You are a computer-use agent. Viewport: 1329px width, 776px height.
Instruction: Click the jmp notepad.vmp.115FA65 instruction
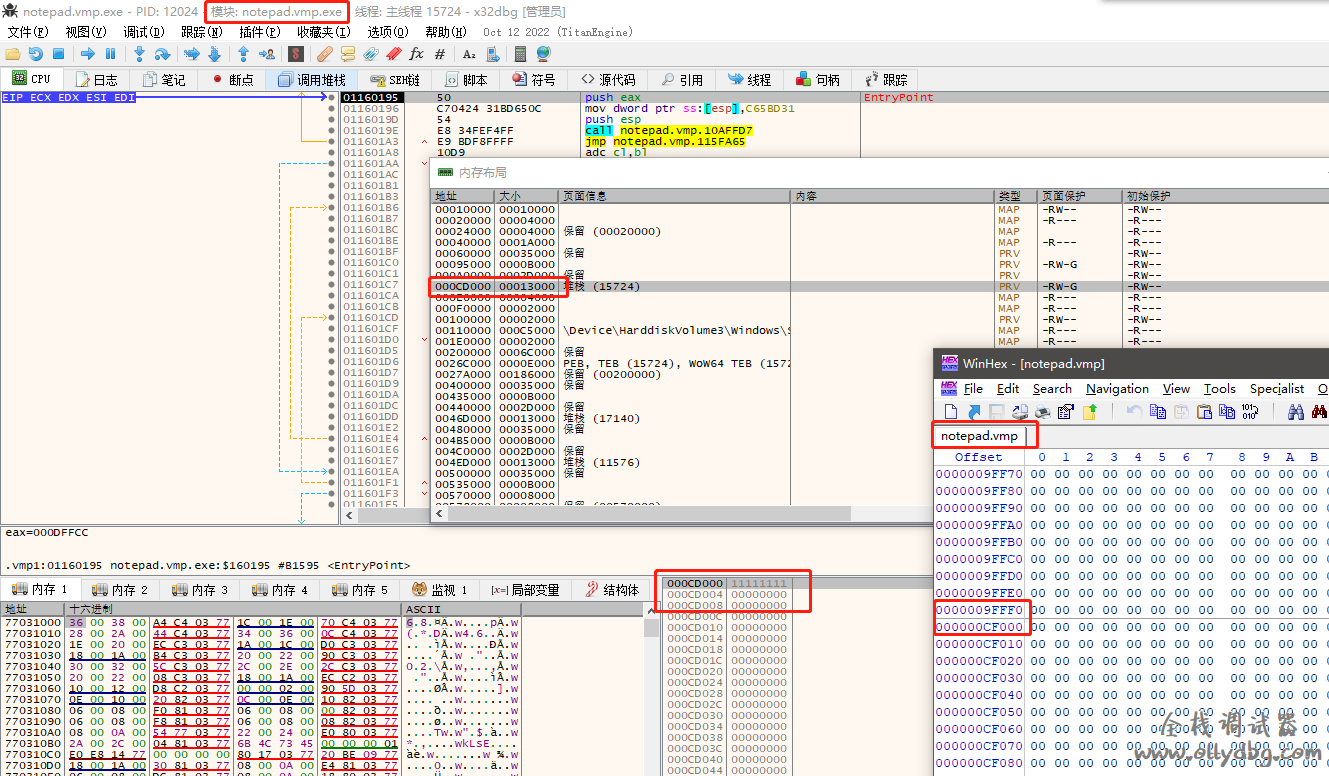[665, 141]
